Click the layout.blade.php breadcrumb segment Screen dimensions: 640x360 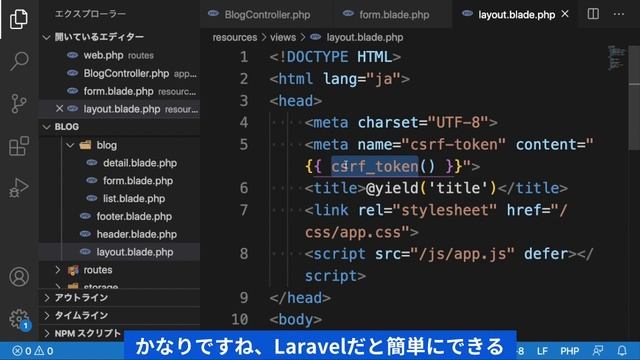364,37
